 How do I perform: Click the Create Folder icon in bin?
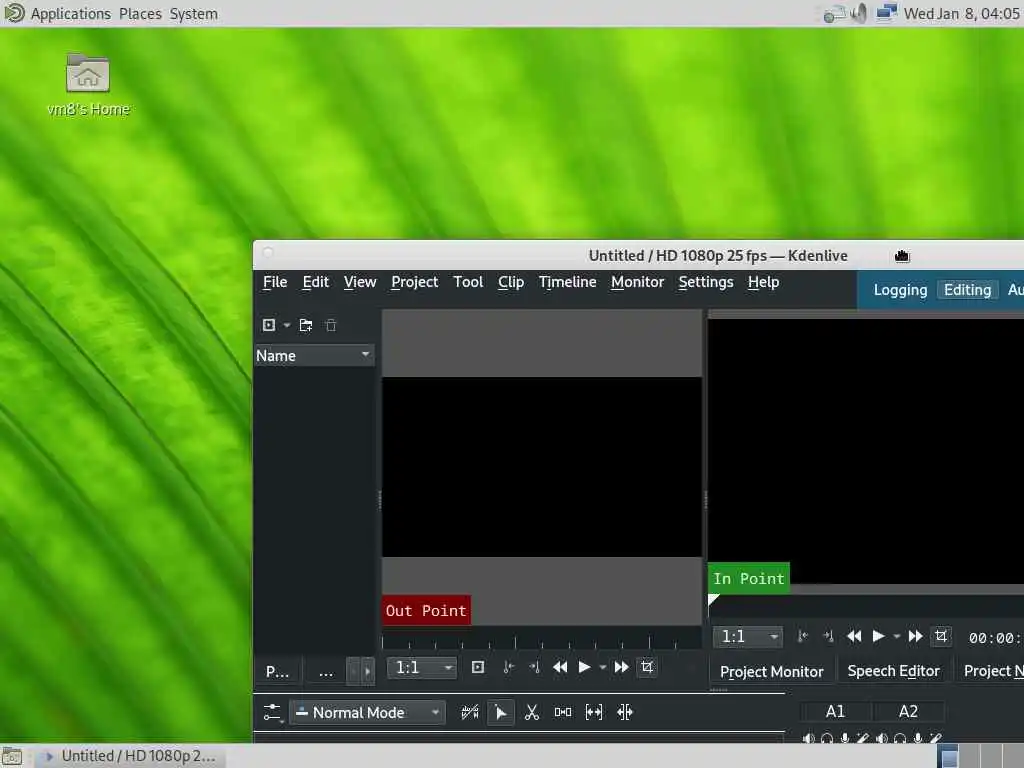(x=306, y=325)
